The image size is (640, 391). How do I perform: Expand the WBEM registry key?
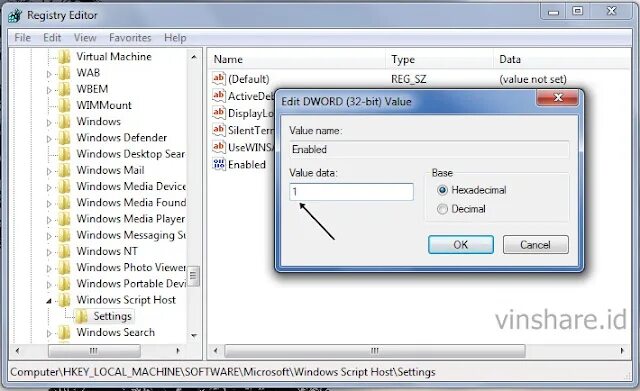click(49, 90)
